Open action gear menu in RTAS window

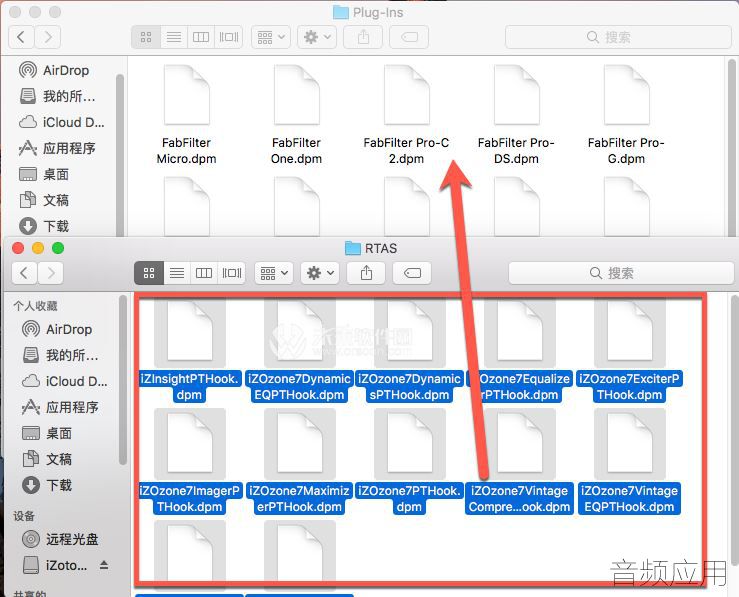(x=320, y=273)
